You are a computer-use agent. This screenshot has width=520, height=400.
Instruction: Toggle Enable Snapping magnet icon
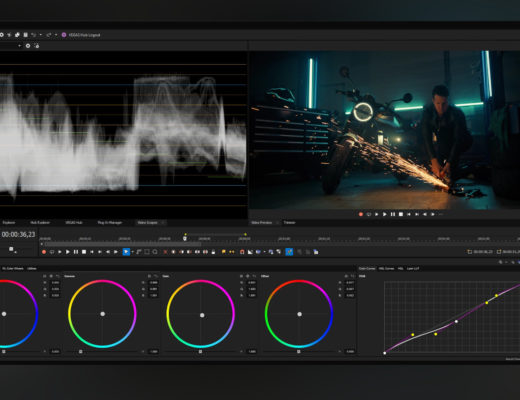(x=242, y=252)
